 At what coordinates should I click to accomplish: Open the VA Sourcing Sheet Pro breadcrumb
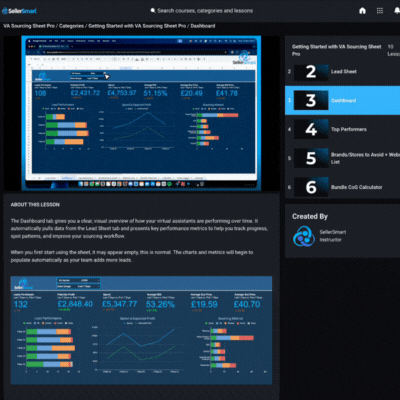click(x=29, y=26)
